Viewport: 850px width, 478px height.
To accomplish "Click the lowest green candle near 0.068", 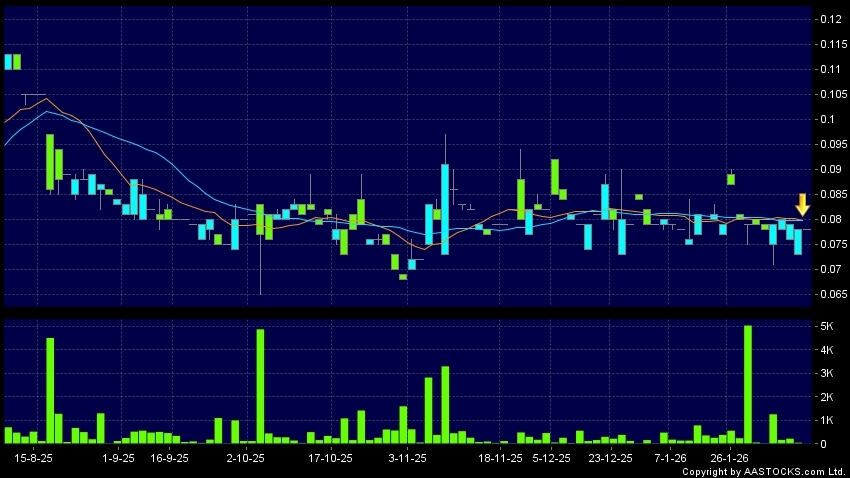I will click(403, 276).
